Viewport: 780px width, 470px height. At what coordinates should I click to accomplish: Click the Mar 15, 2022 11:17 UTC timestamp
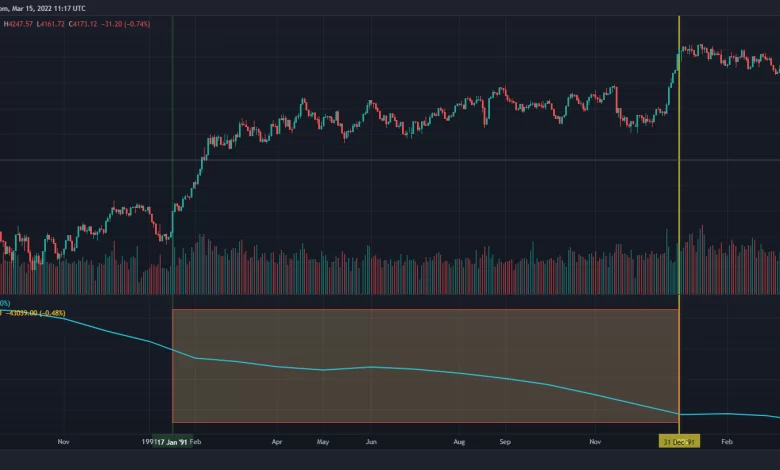tap(42, 9)
